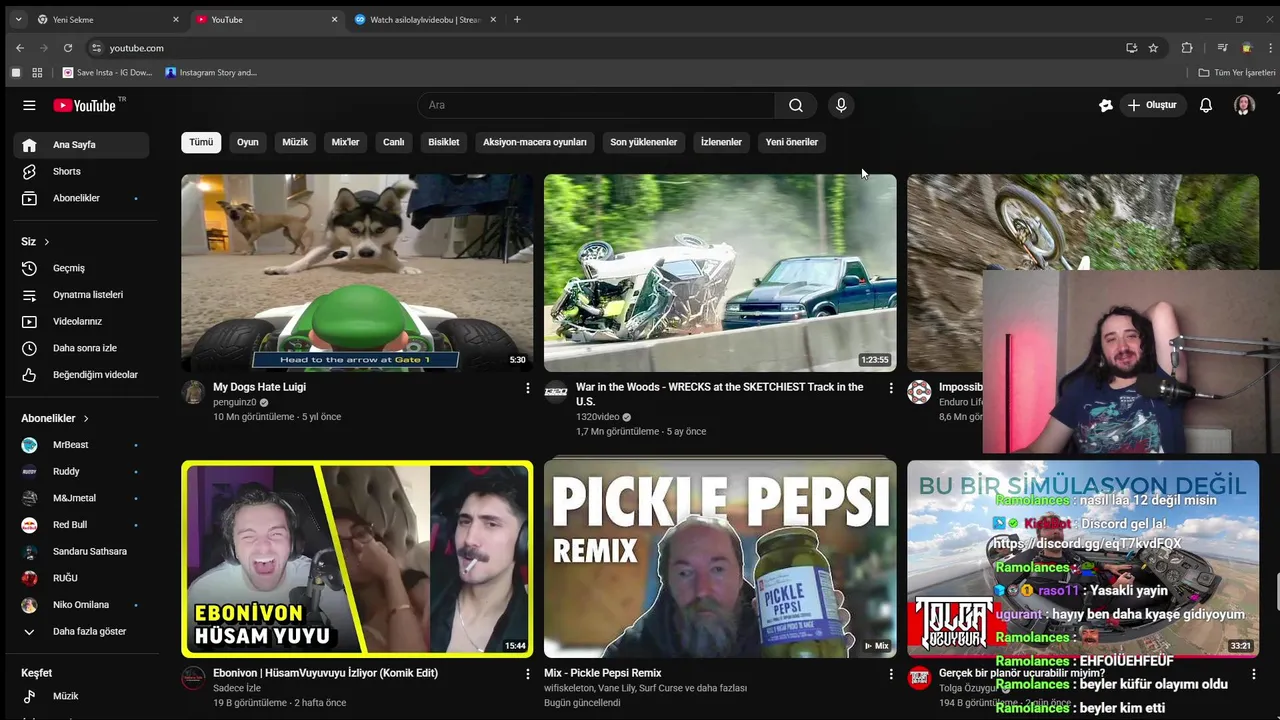Screen dimensions: 1280x720
Task: Select the Mix'ler filter chip
Action: (x=345, y=142)
